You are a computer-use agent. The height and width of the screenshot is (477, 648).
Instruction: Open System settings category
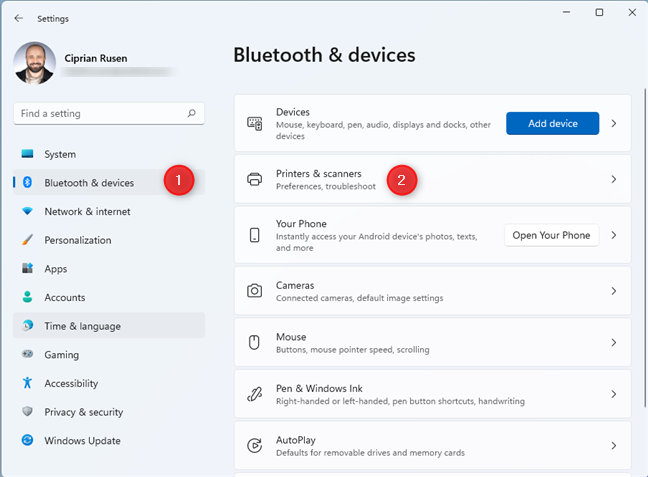click(109, 154)
